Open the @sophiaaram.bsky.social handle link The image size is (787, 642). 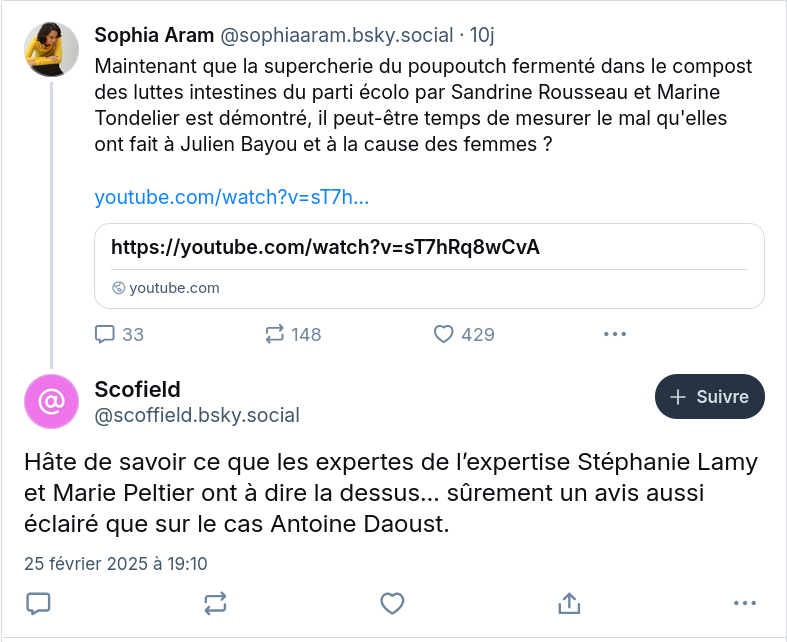coord(335,36)
